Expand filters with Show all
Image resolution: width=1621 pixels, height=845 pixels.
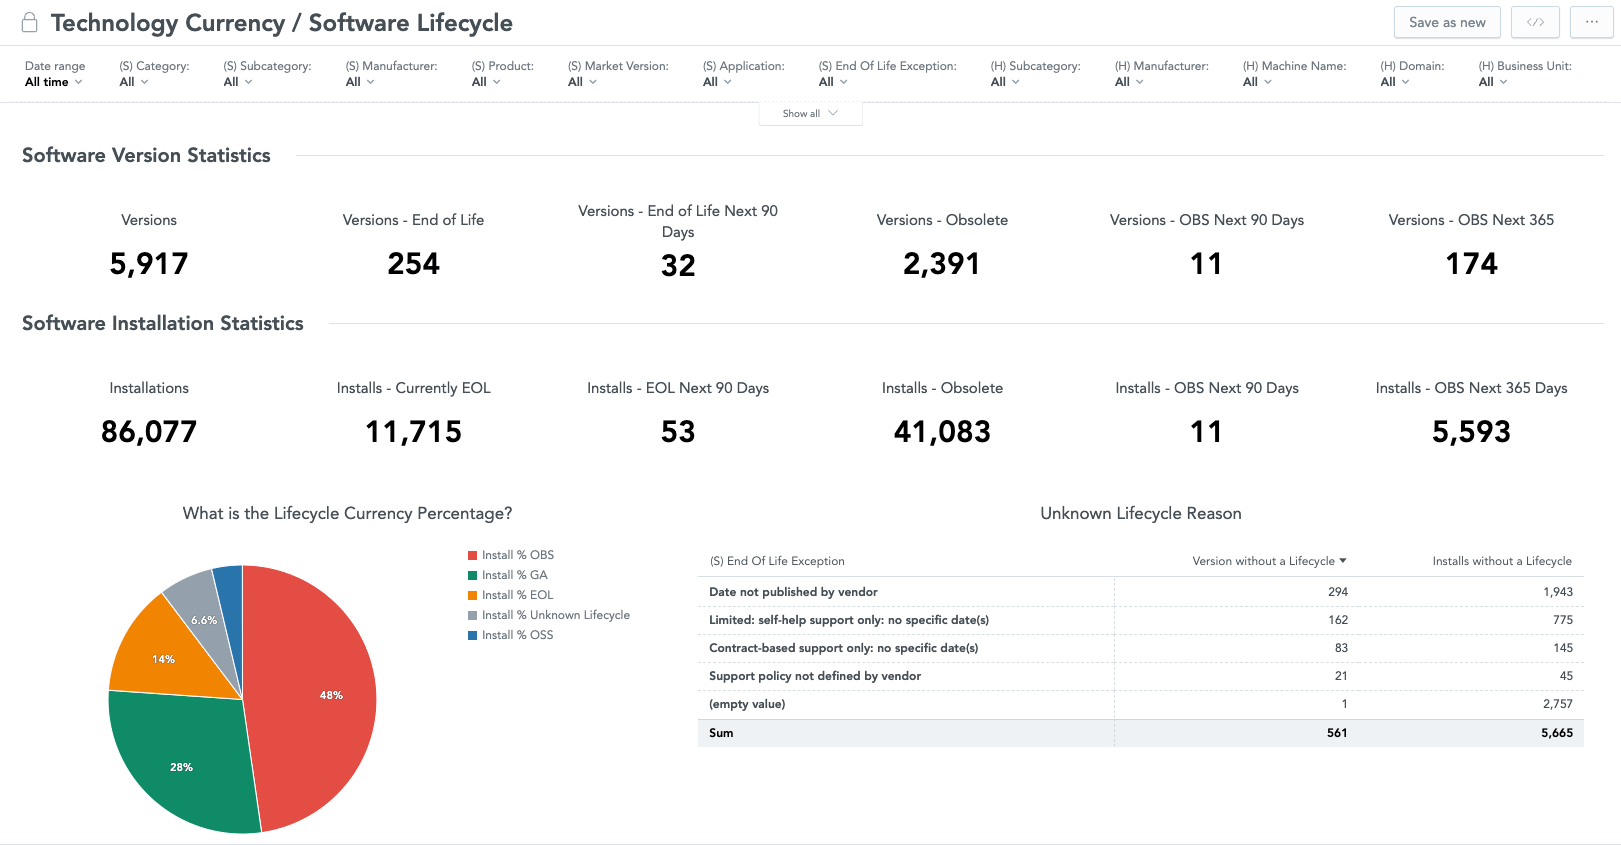point(809,114)
